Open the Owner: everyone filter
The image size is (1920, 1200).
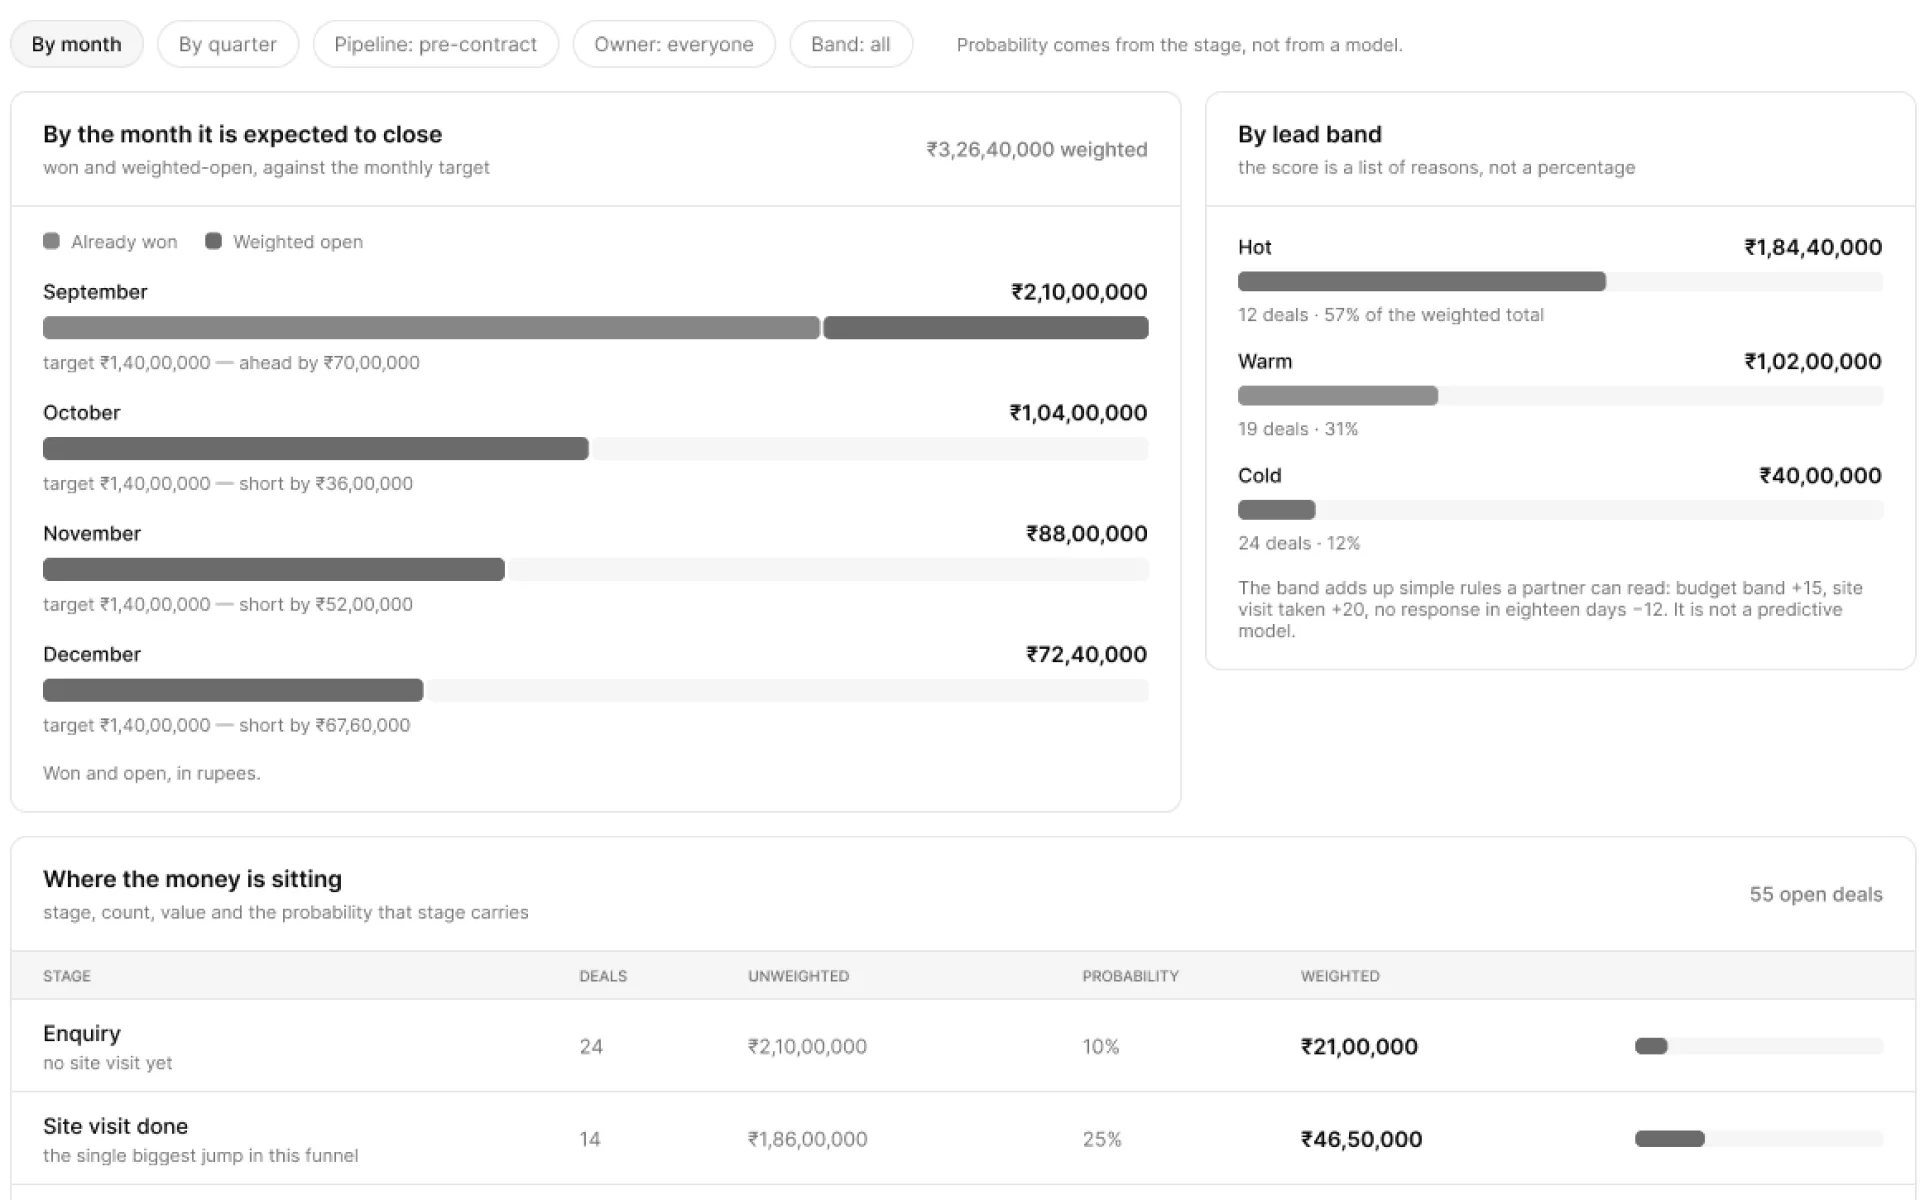tap(674, 44)
